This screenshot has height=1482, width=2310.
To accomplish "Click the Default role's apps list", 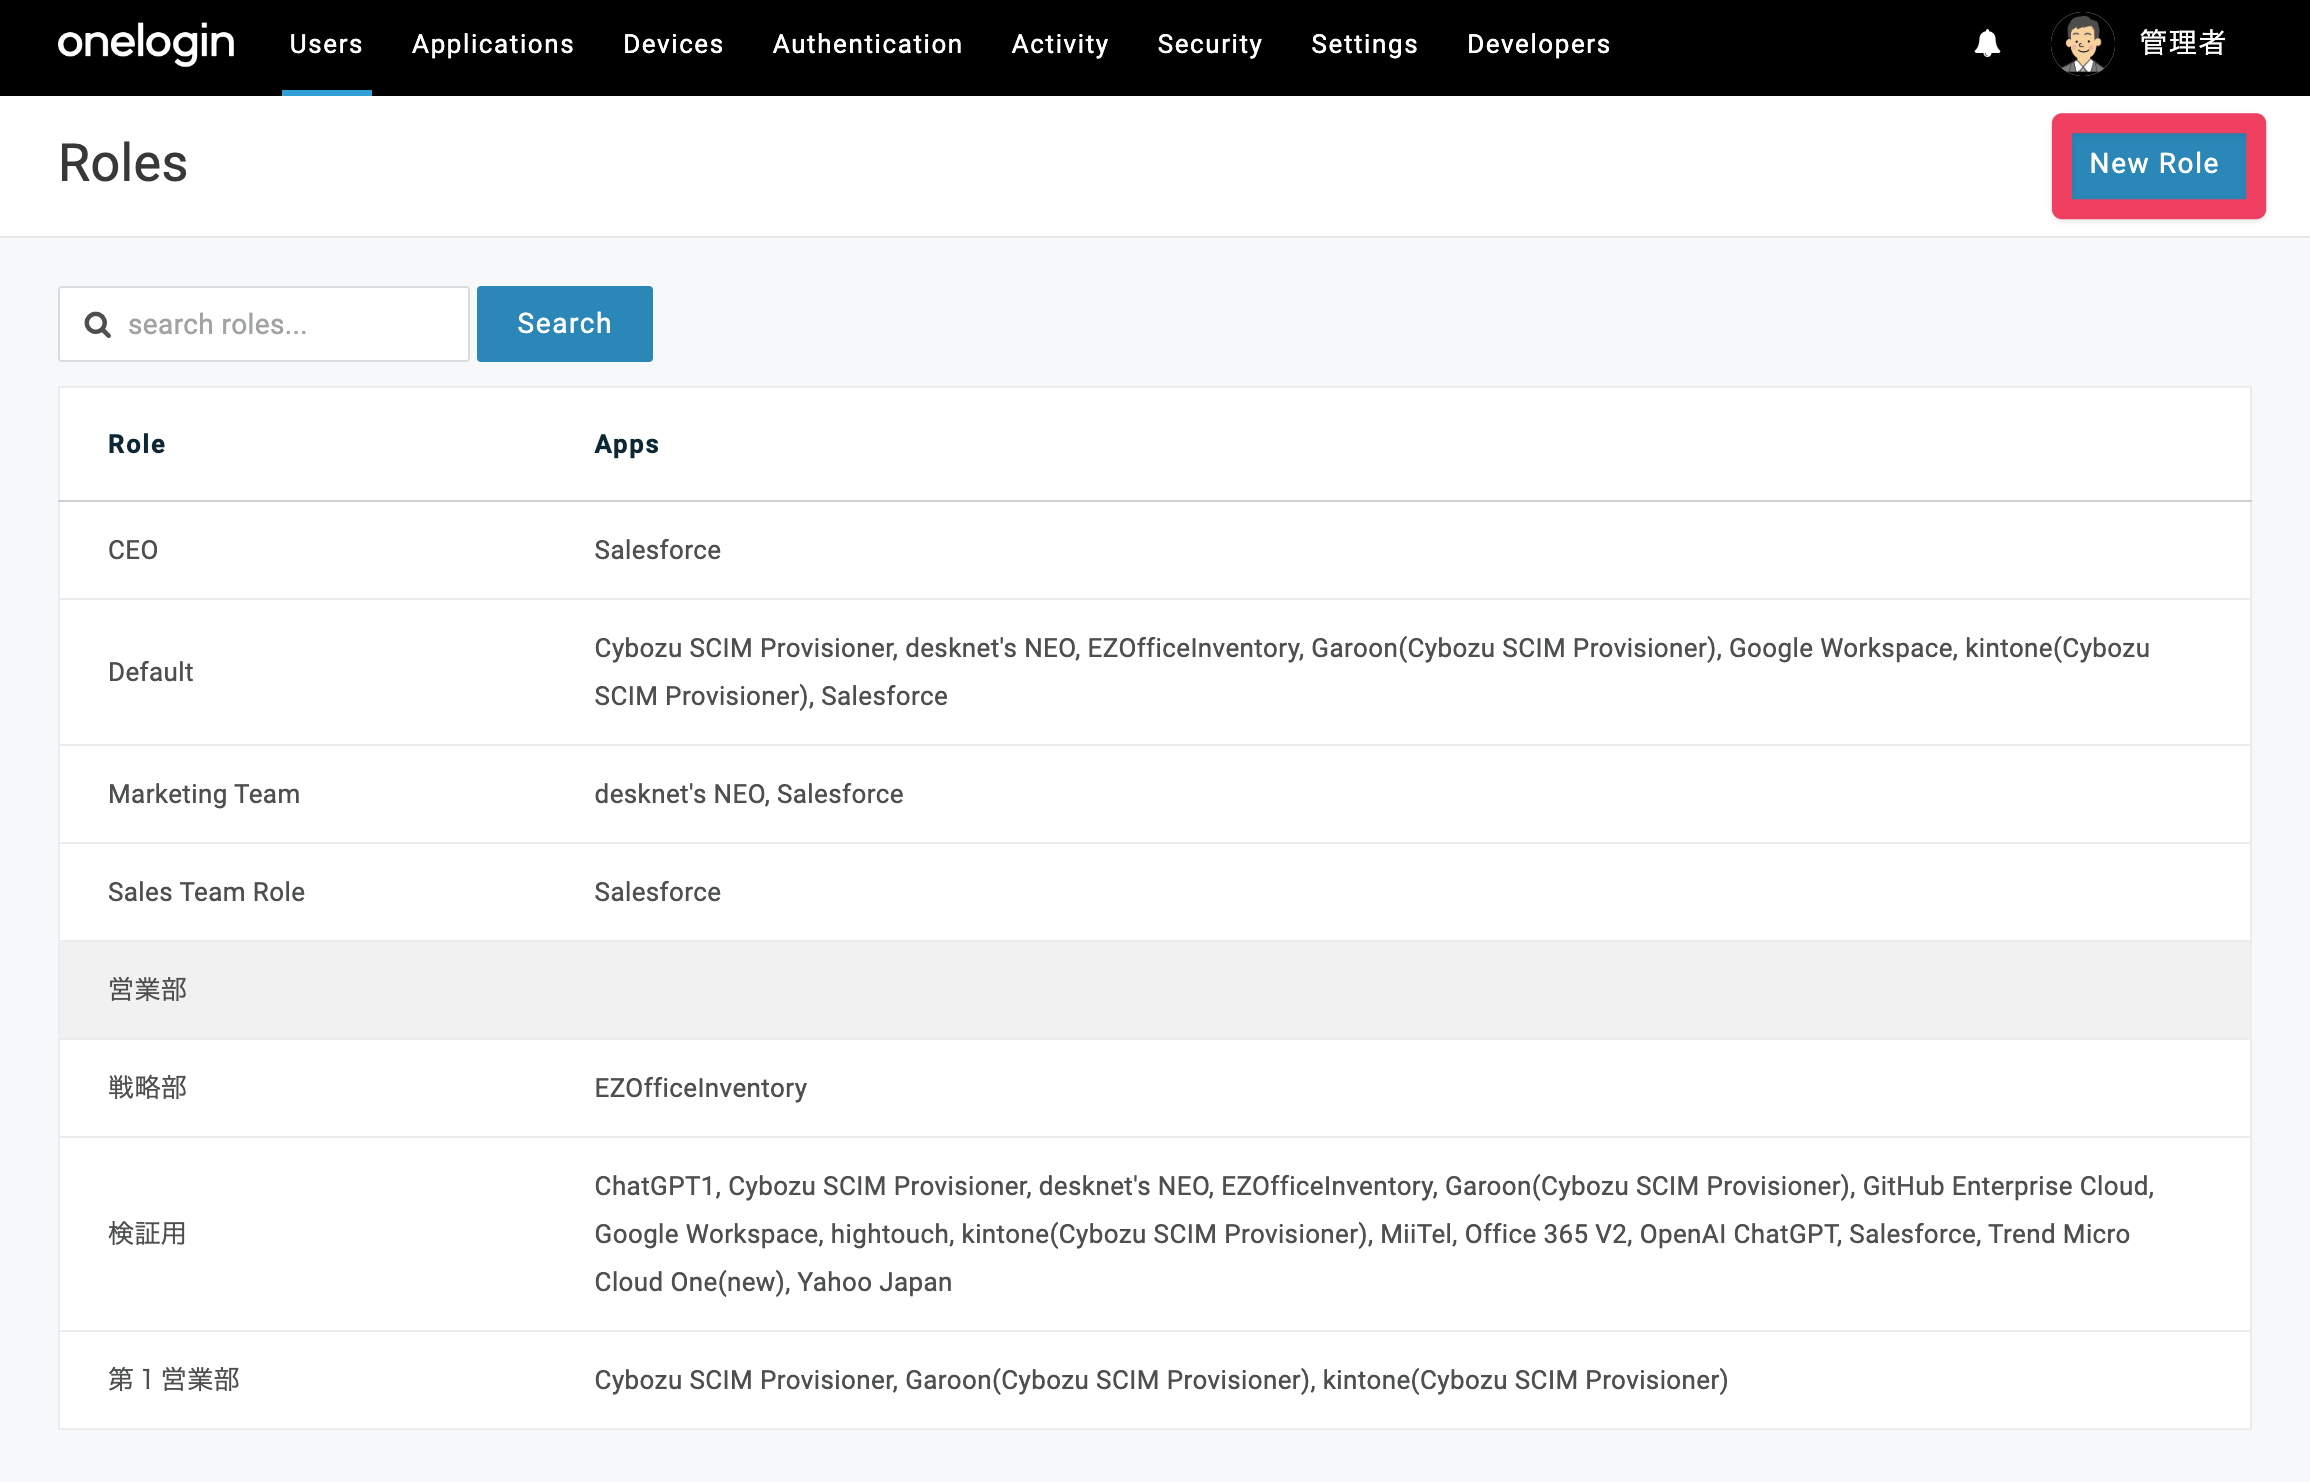I will (1372, 672).
